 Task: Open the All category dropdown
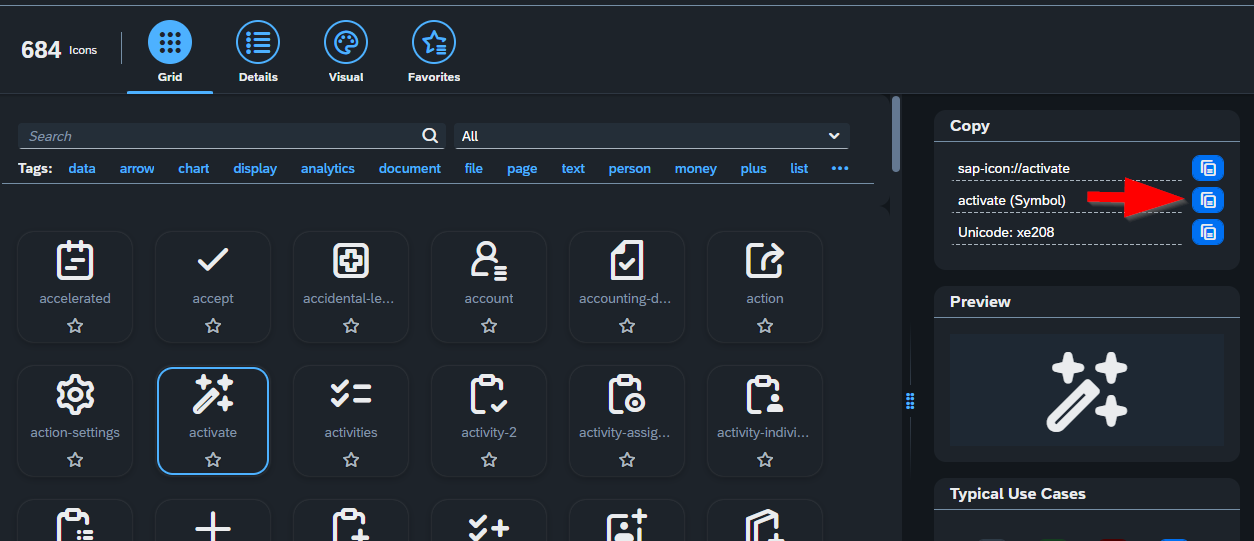(652, 136)
